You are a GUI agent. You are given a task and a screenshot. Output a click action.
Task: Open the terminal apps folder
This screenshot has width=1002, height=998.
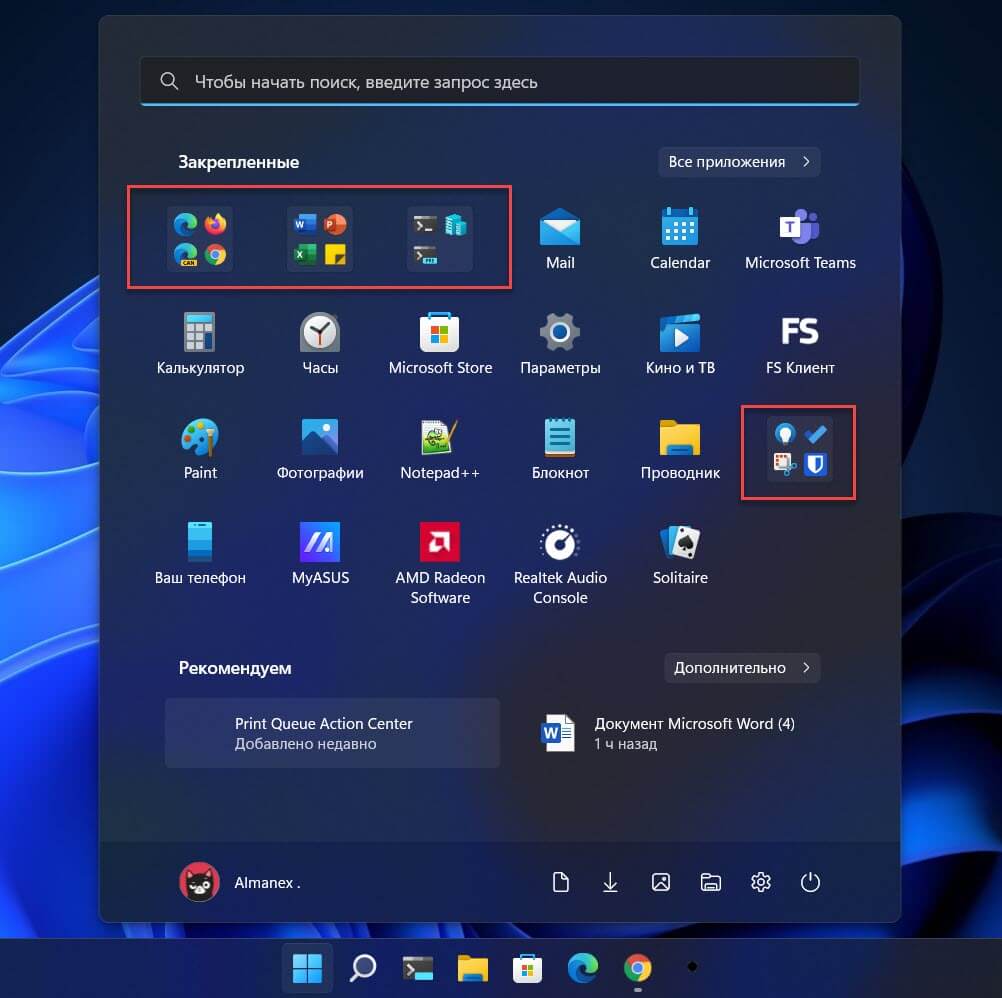(x=440, y=238)
